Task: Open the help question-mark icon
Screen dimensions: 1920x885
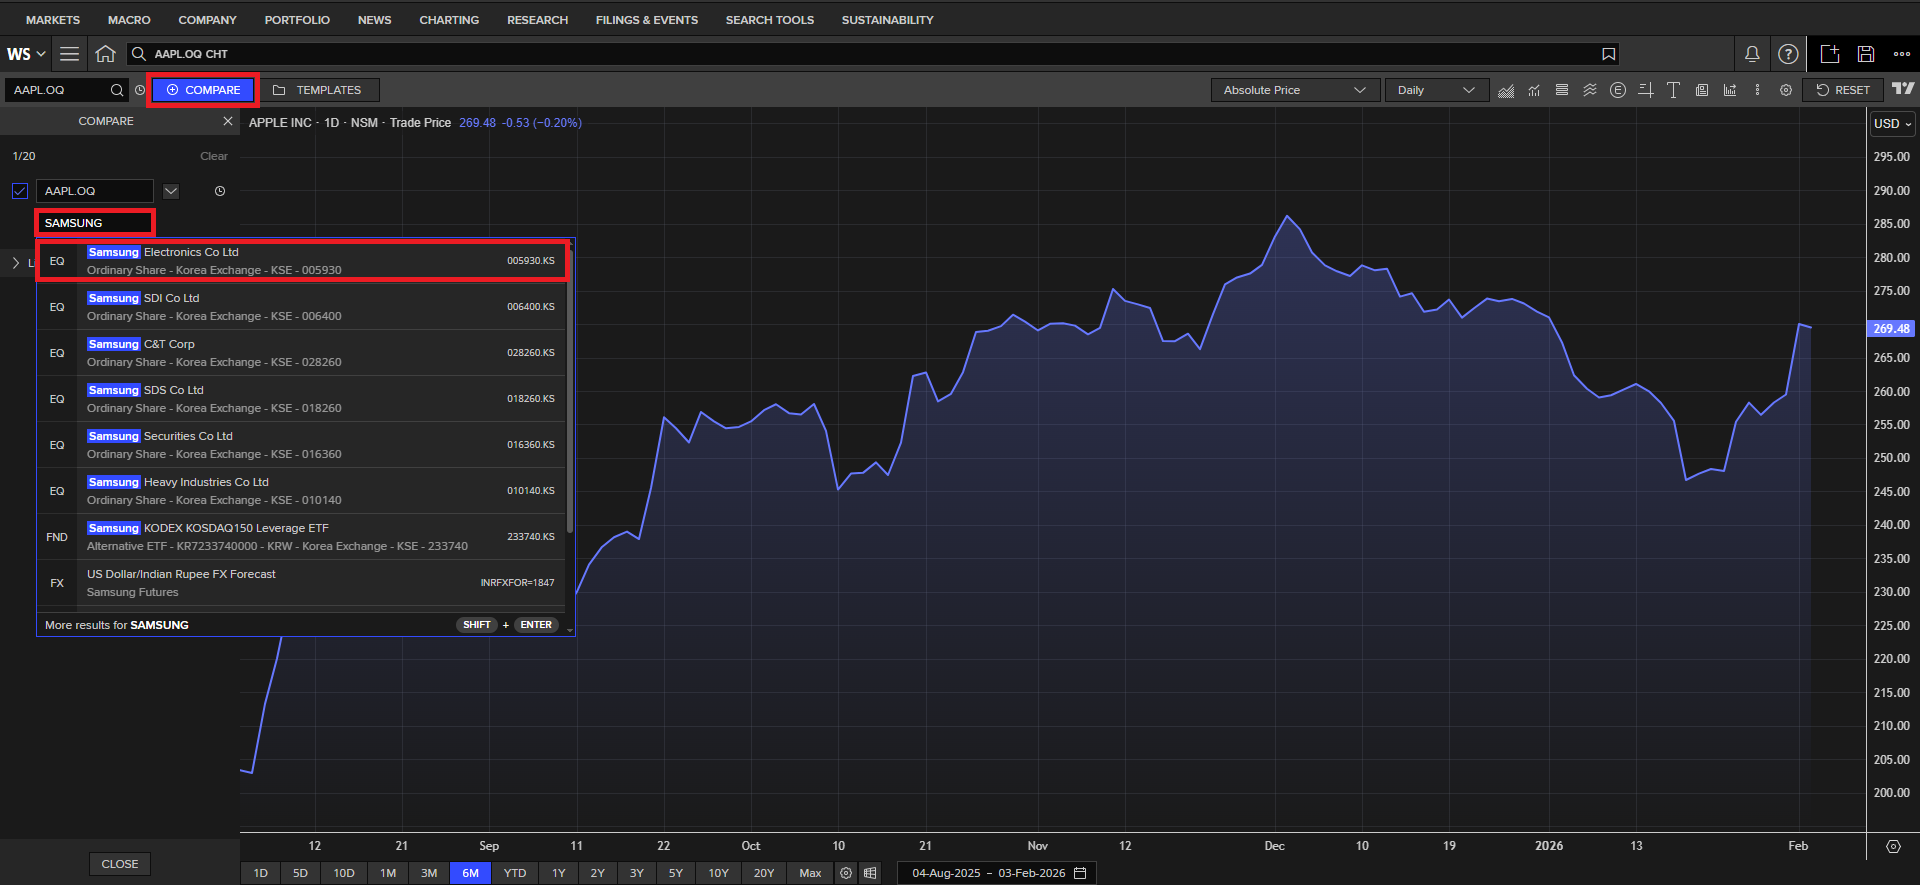Action: coord(1788,54)
